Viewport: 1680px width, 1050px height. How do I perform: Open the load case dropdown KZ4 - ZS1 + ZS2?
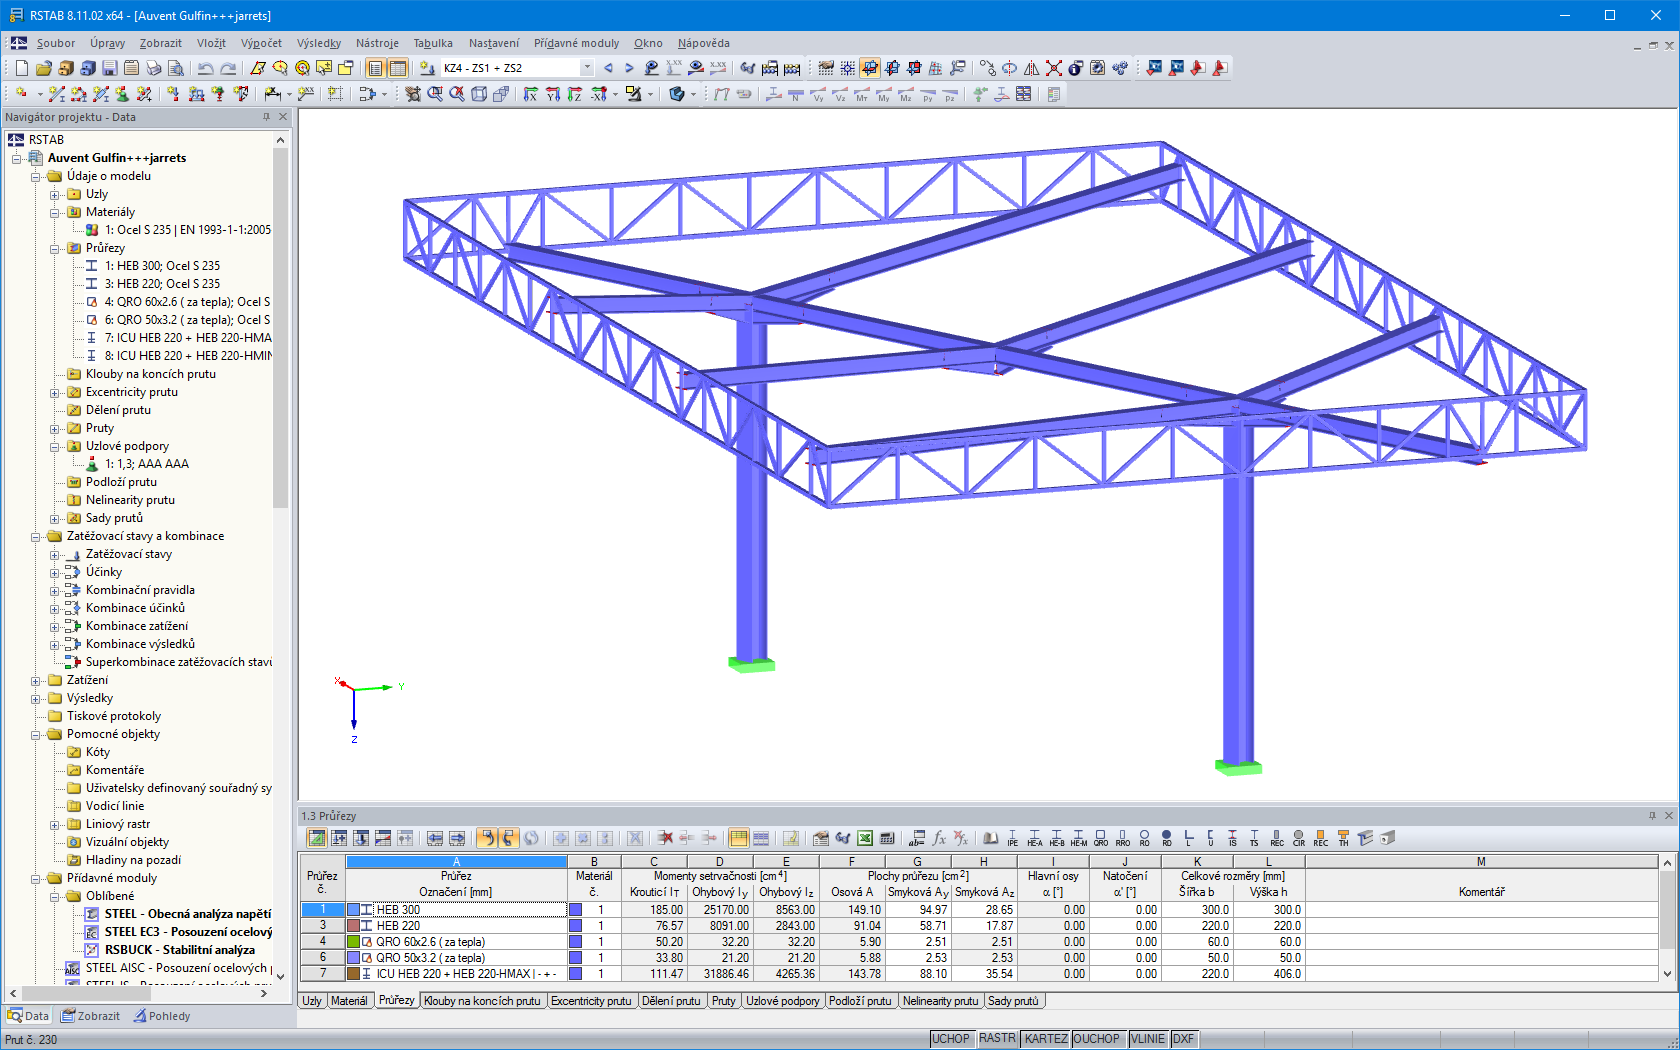pyautogui.click(x=587, y=68)
